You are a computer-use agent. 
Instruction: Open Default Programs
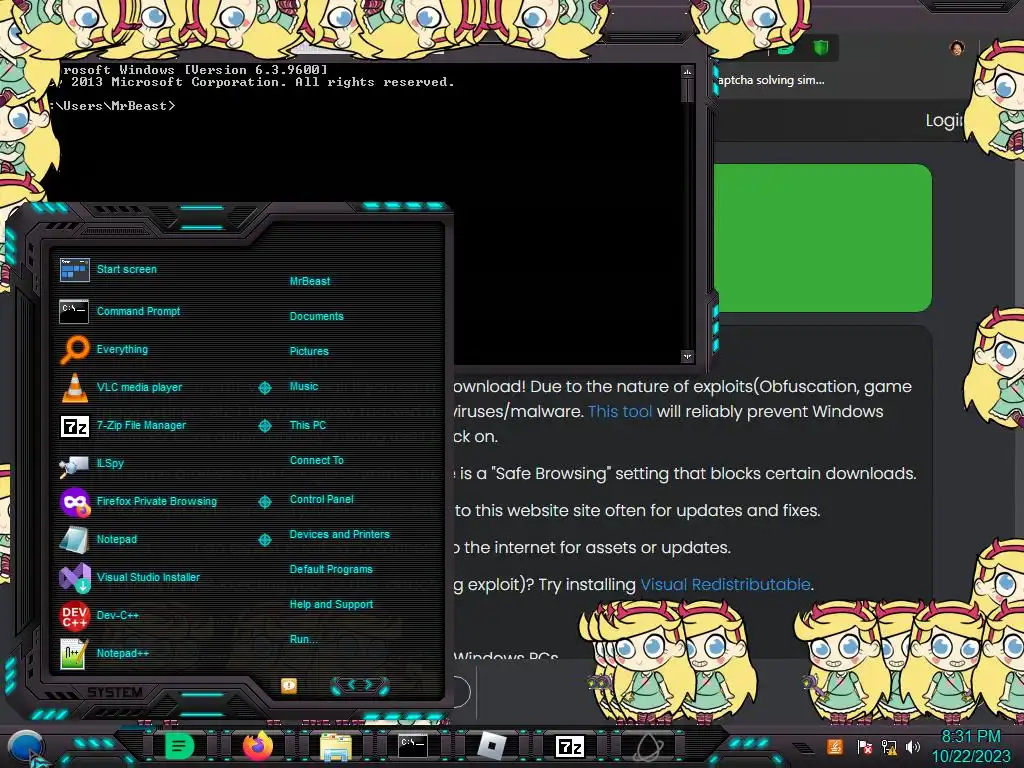point(331,569)
